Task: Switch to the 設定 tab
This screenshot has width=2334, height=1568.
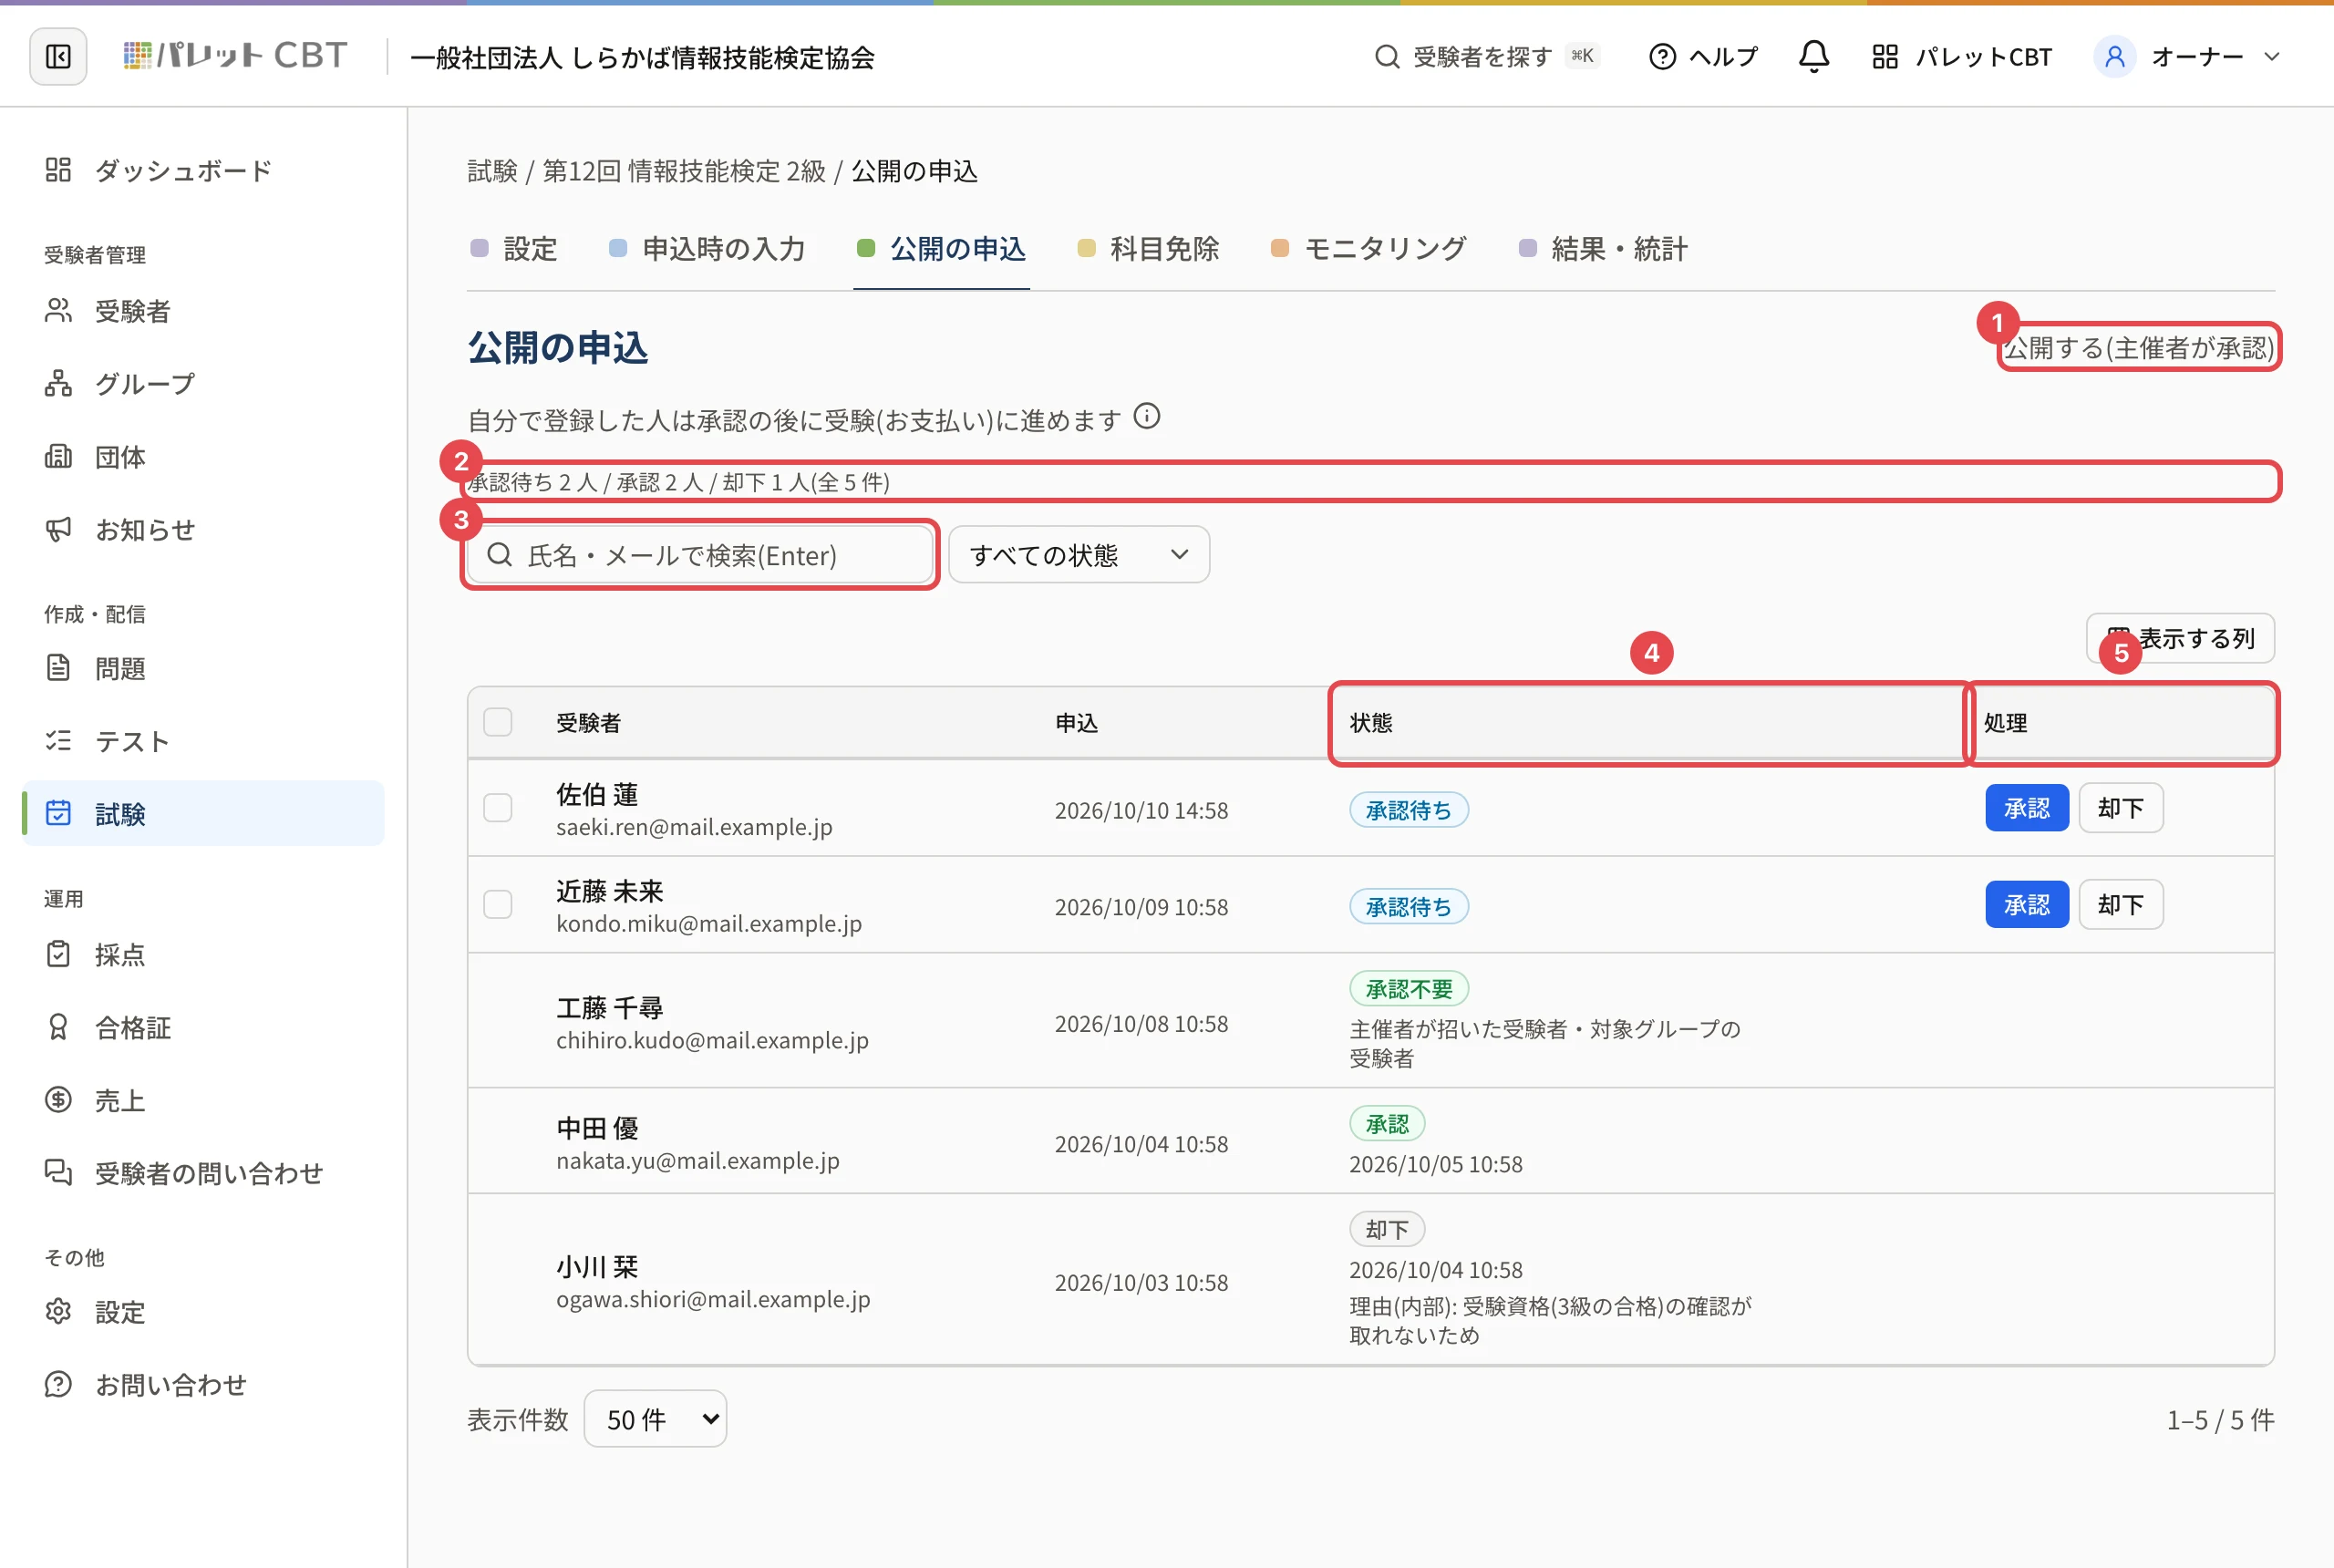Action: click(x=514, y=249)
